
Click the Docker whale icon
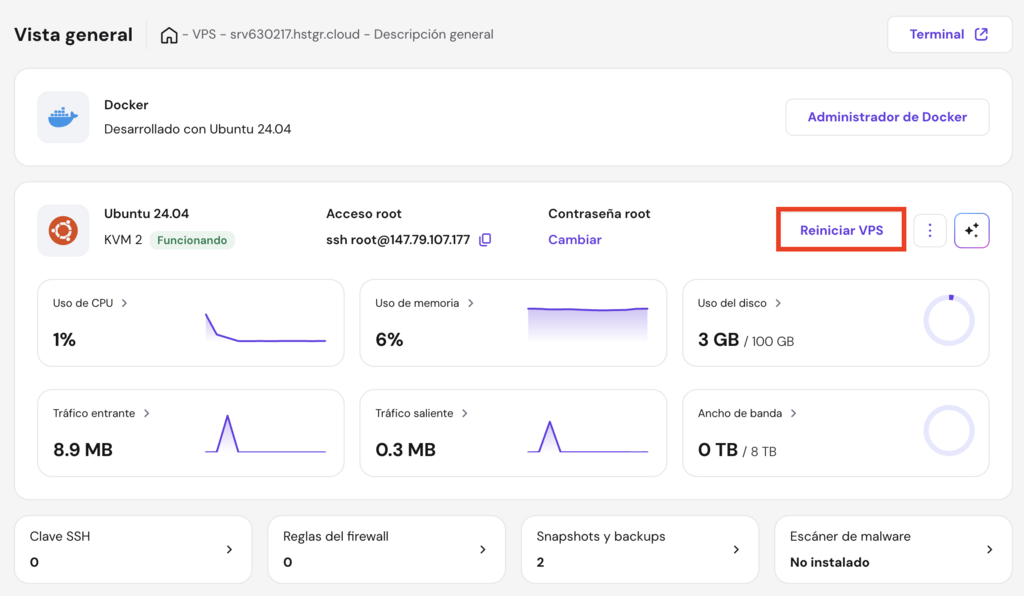pyautogui.click(x=62, y=117)
